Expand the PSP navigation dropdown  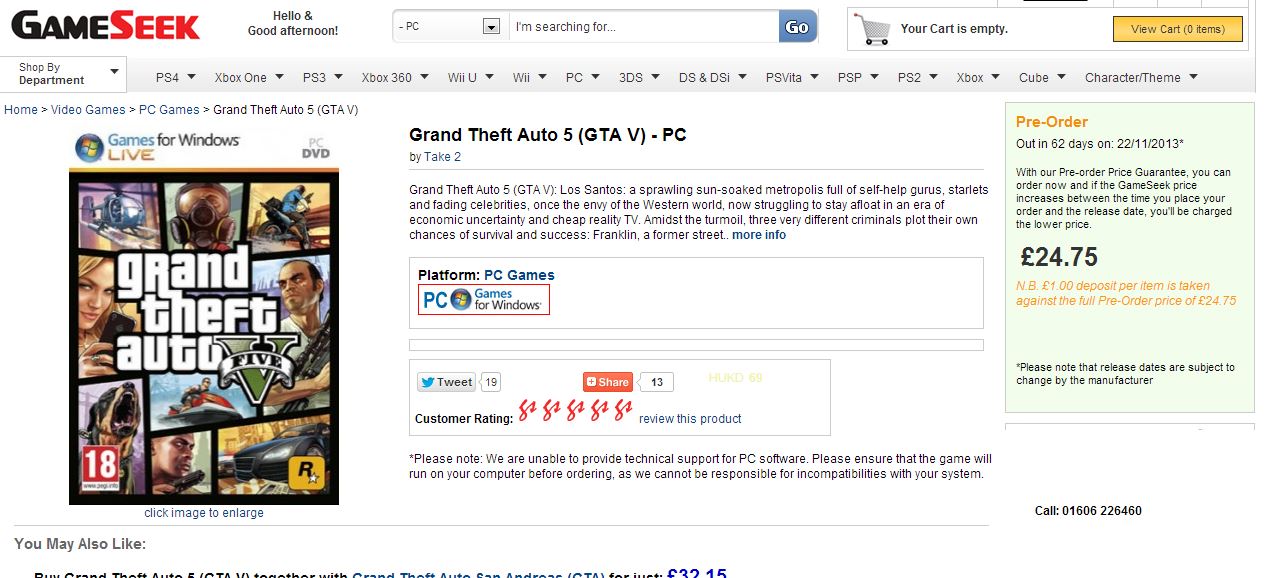860,77
